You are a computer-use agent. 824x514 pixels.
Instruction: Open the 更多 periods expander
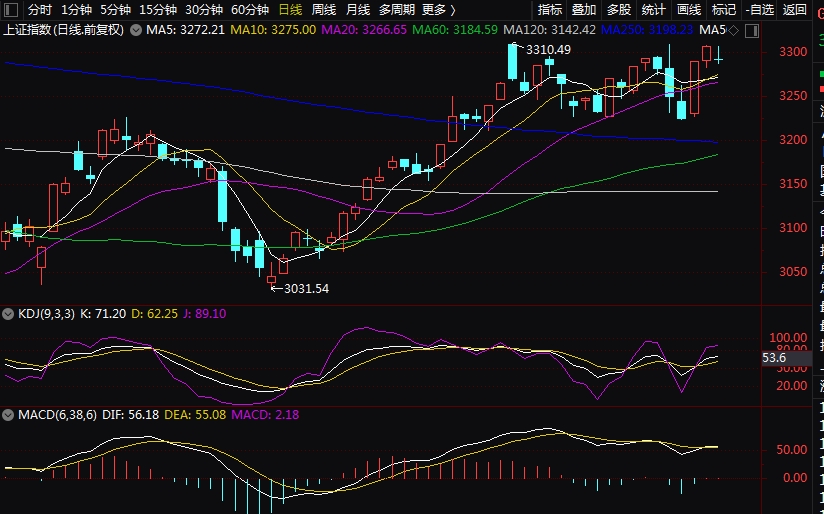pyautogui.click(x=439, y=10)
